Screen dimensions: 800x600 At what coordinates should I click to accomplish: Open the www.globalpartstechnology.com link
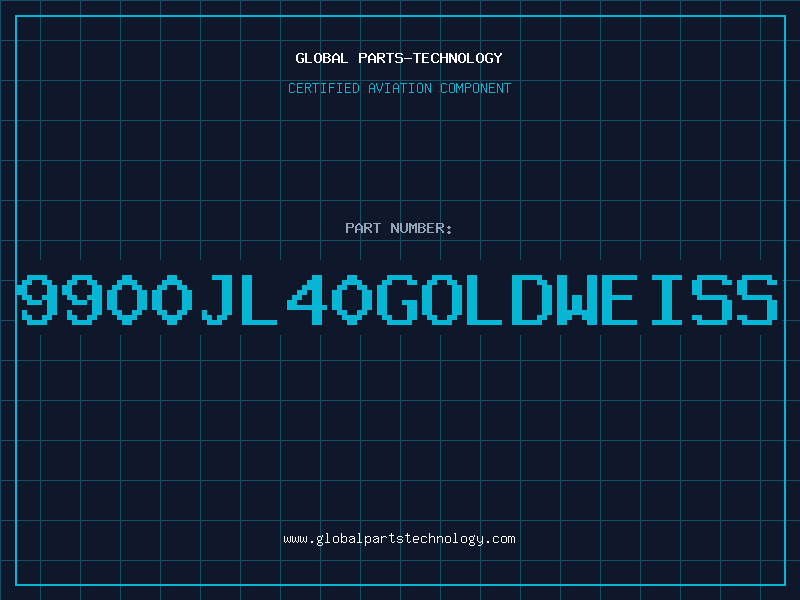399,539
